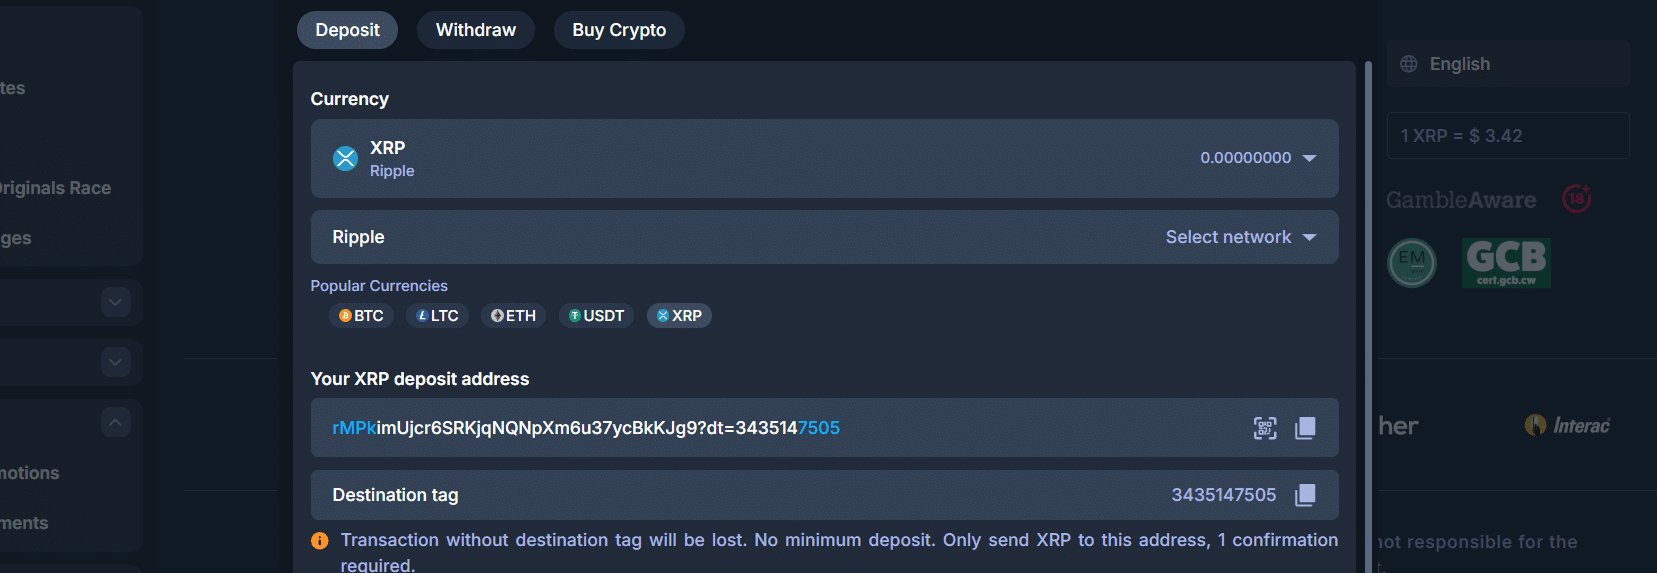1657x573 pixels.
Task: Click the 18+ age restriction icon
Action: click(1576, 199)
